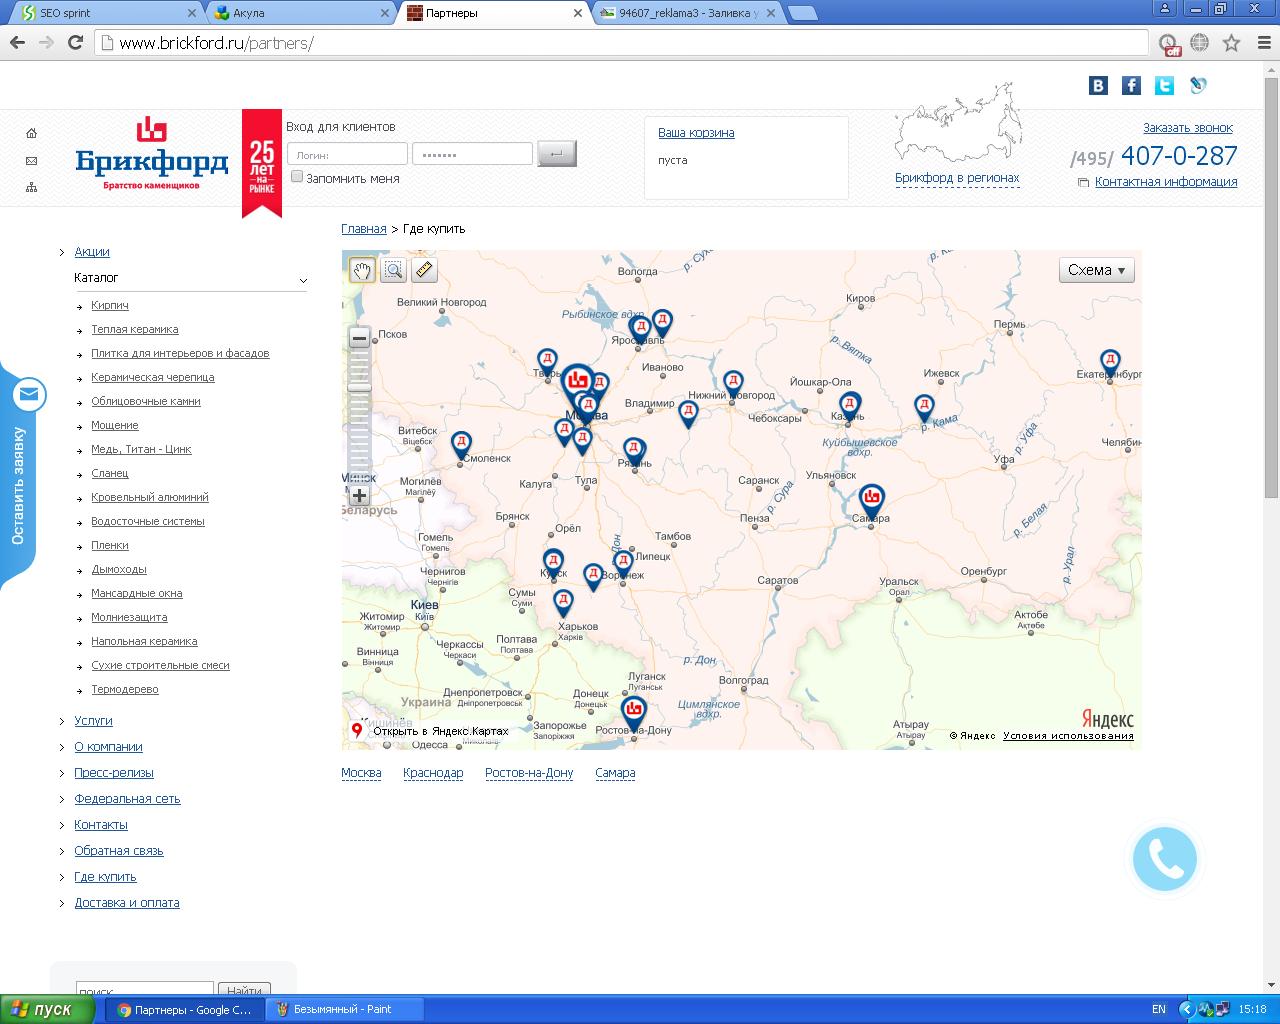
Task: Zoom out the map with minus button
Action: click(359, 338)
